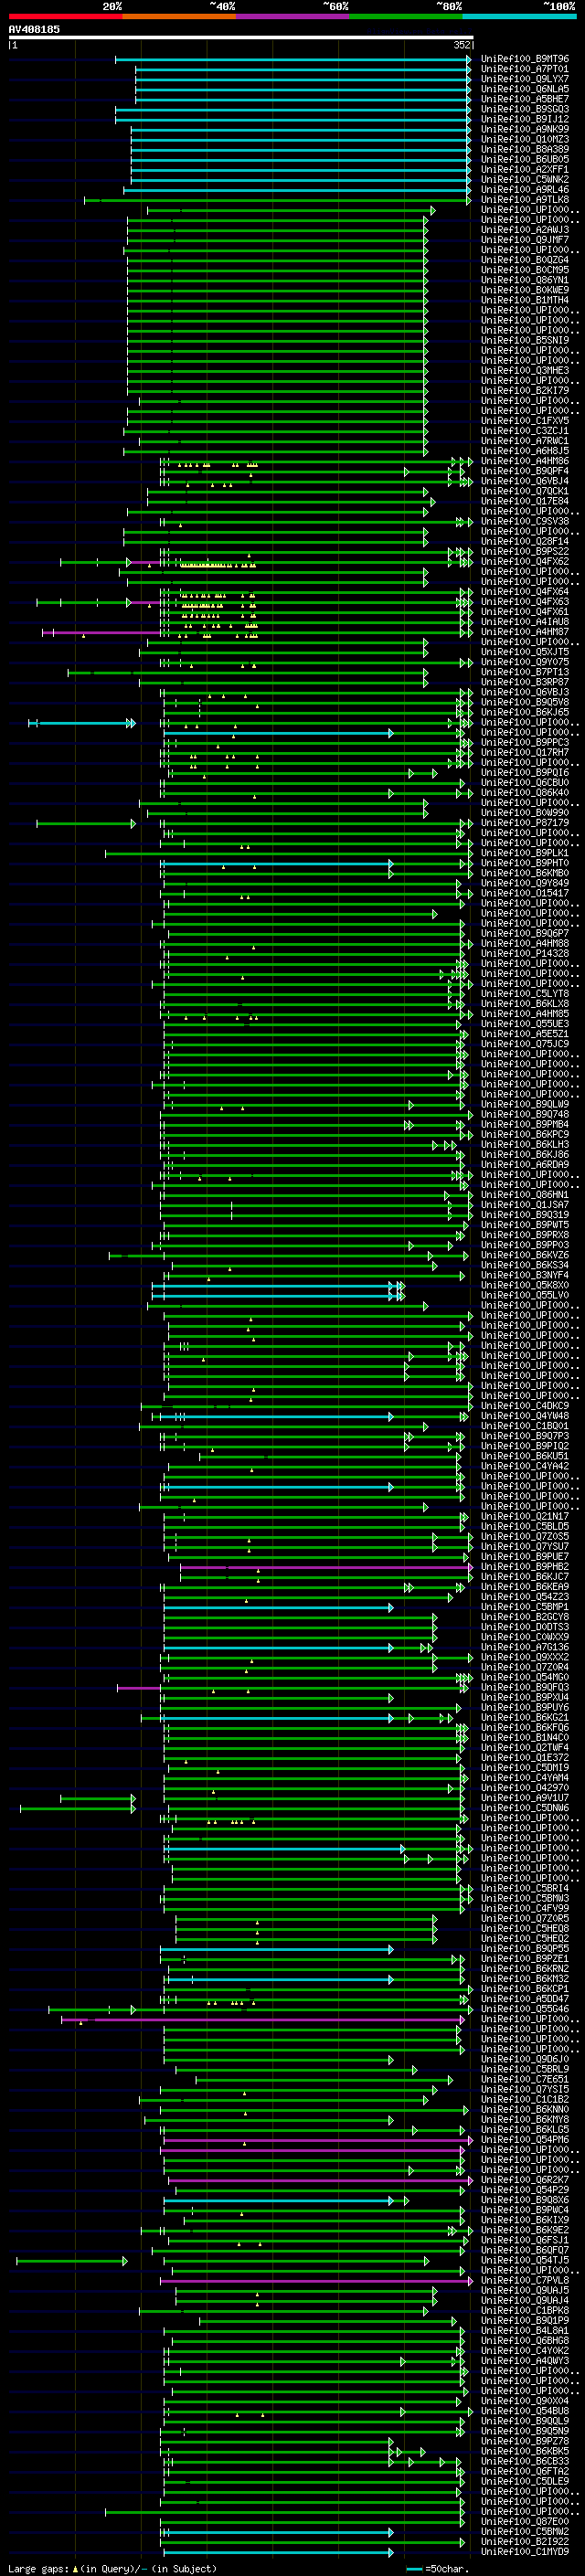Pick the UniRef100_B6KBK5 entry
Screen dimensions: 585x2576
(x=524, y=2451)
